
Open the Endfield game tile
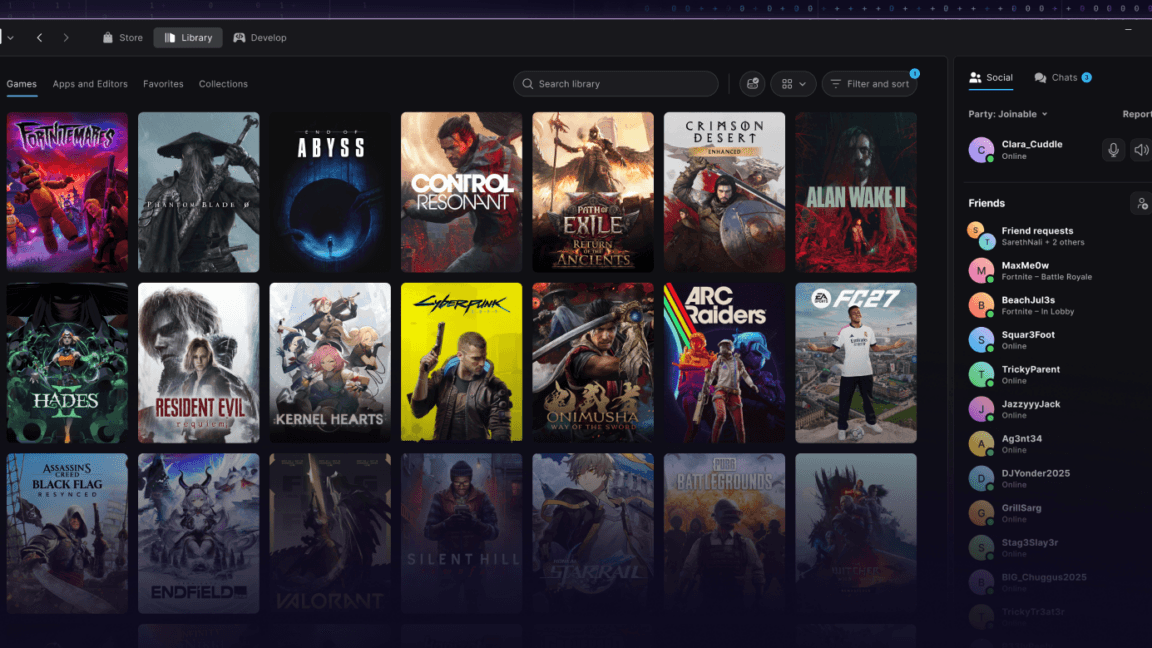(x=198, y=533)
